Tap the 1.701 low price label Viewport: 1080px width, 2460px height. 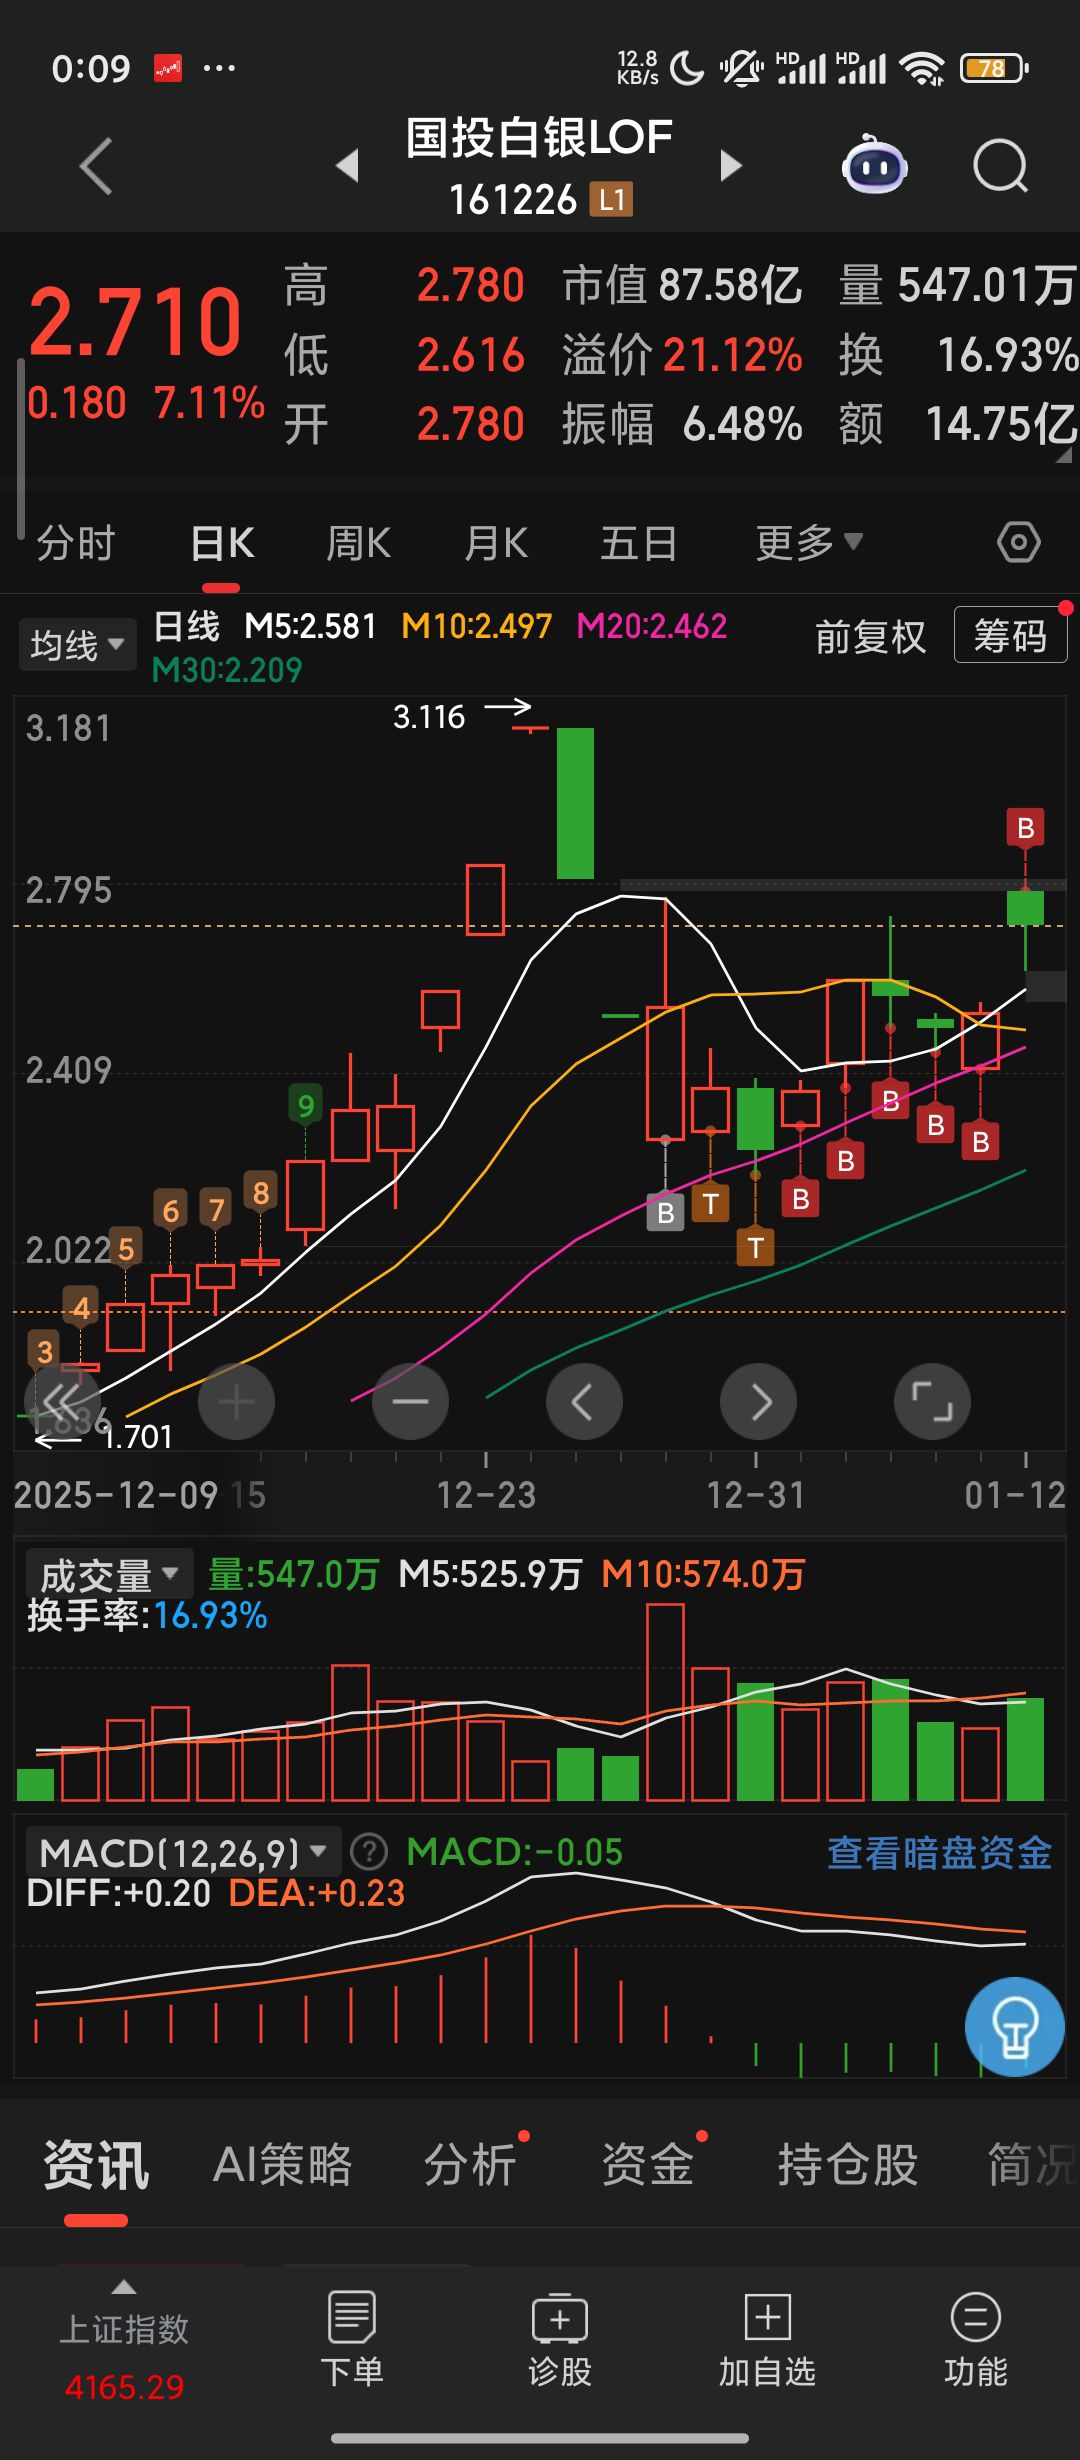pyautogui.click(x=138, y=1437)
